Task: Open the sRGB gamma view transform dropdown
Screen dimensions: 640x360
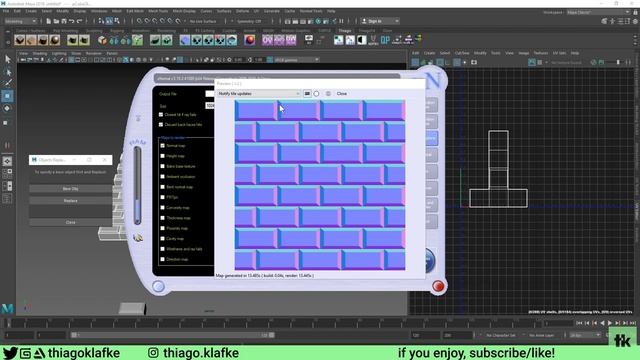Action: coord(296,60)
